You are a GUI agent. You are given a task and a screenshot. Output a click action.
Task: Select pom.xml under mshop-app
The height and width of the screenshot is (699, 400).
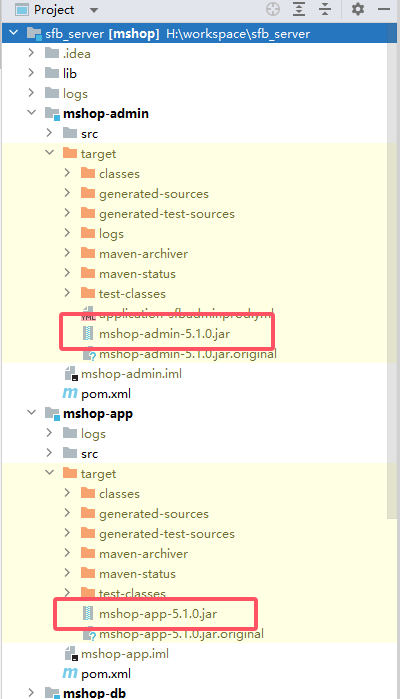106,674
